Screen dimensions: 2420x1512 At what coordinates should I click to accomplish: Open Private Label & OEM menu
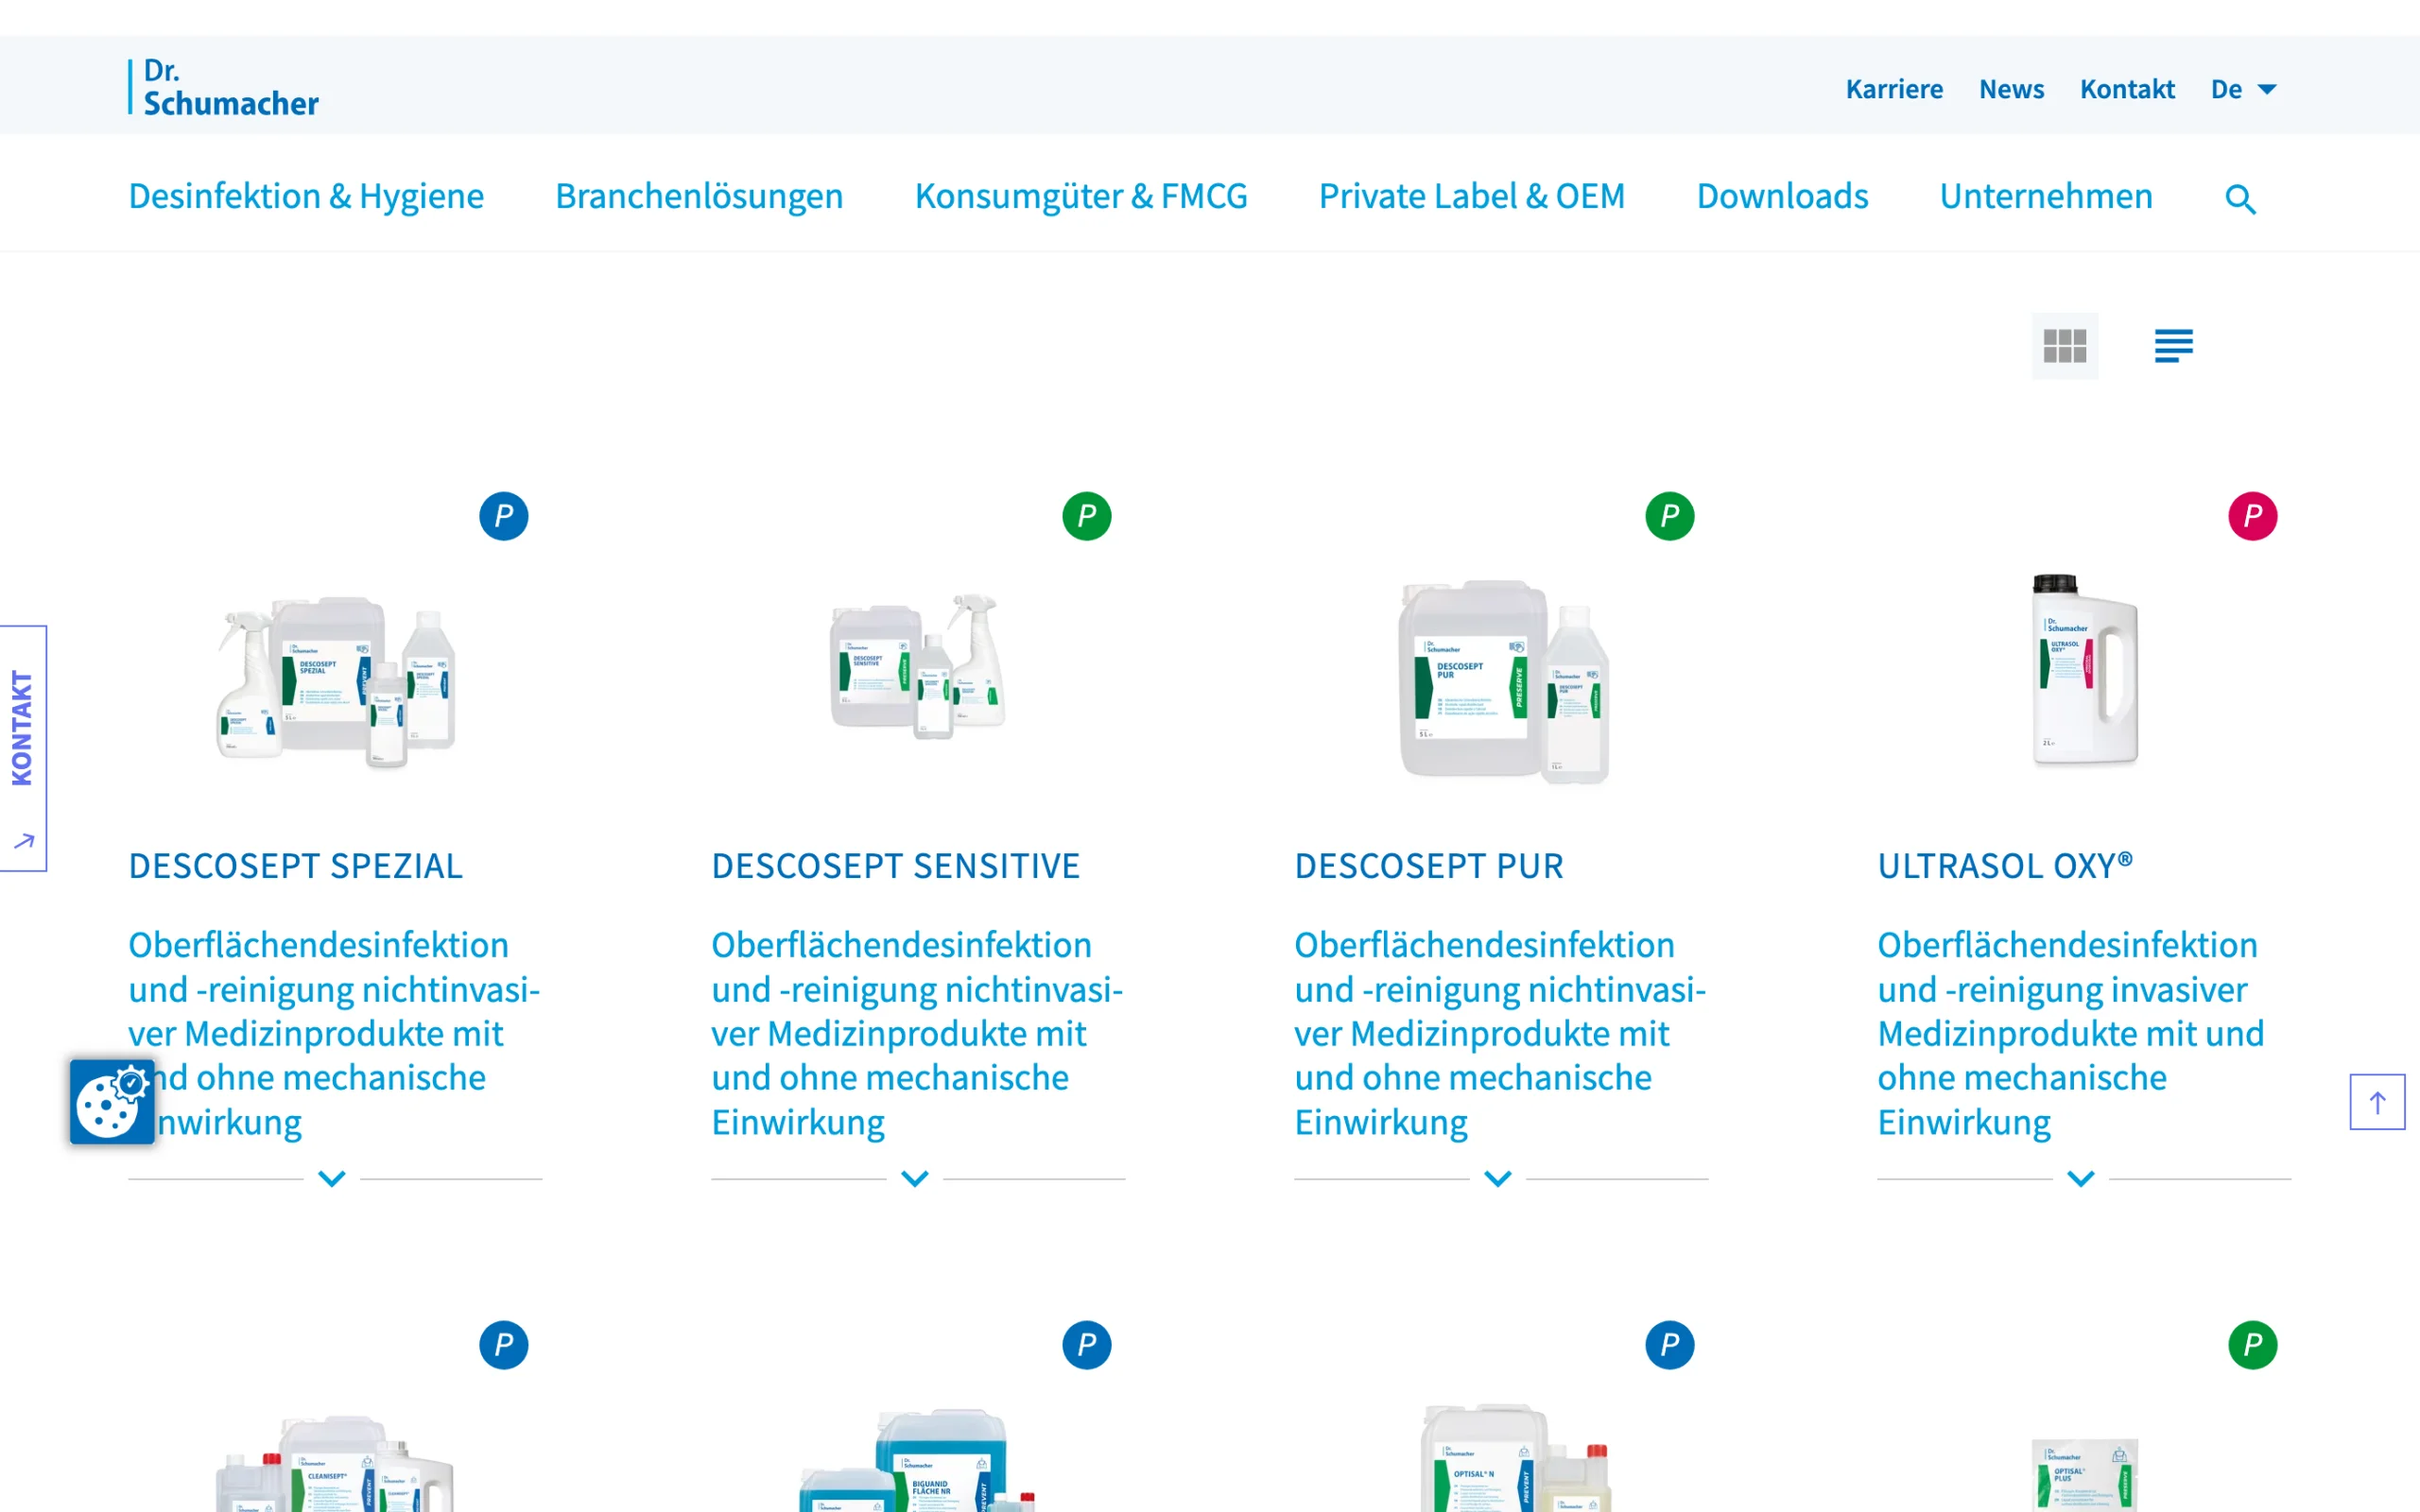tap(1472, 196)
